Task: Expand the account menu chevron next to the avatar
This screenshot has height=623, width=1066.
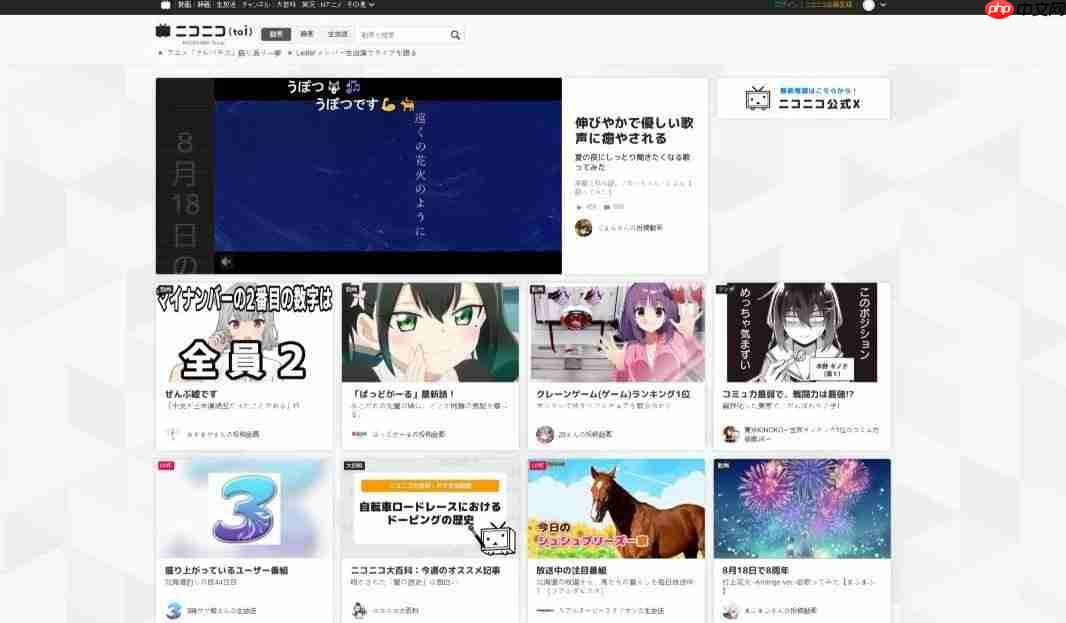Action: (x=883, y=5)
